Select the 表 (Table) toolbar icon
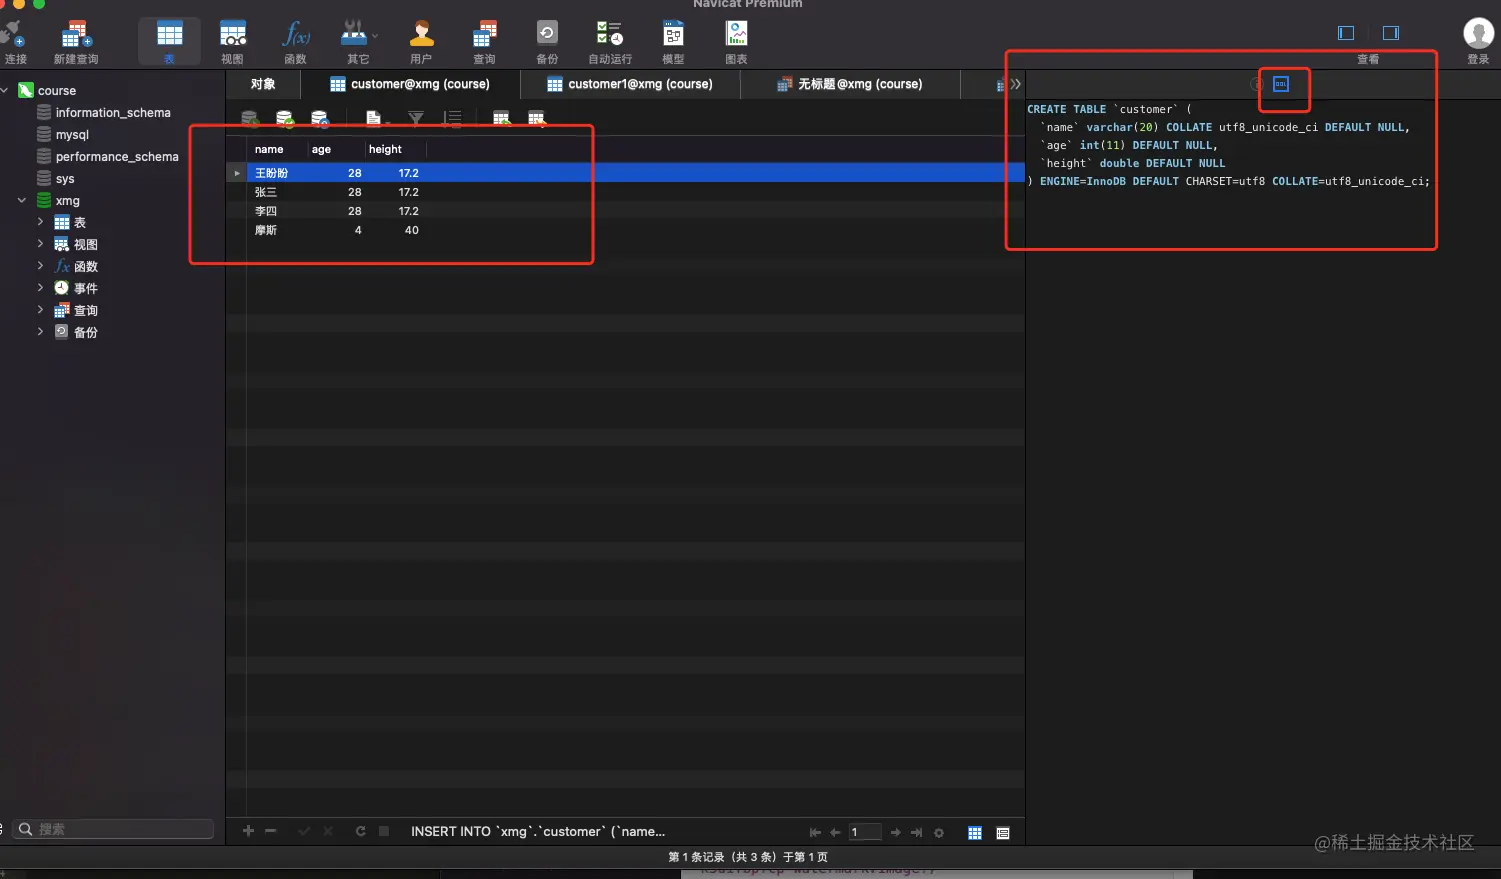The height and width of the screenshot is (879, 1501). coord(170,36)
